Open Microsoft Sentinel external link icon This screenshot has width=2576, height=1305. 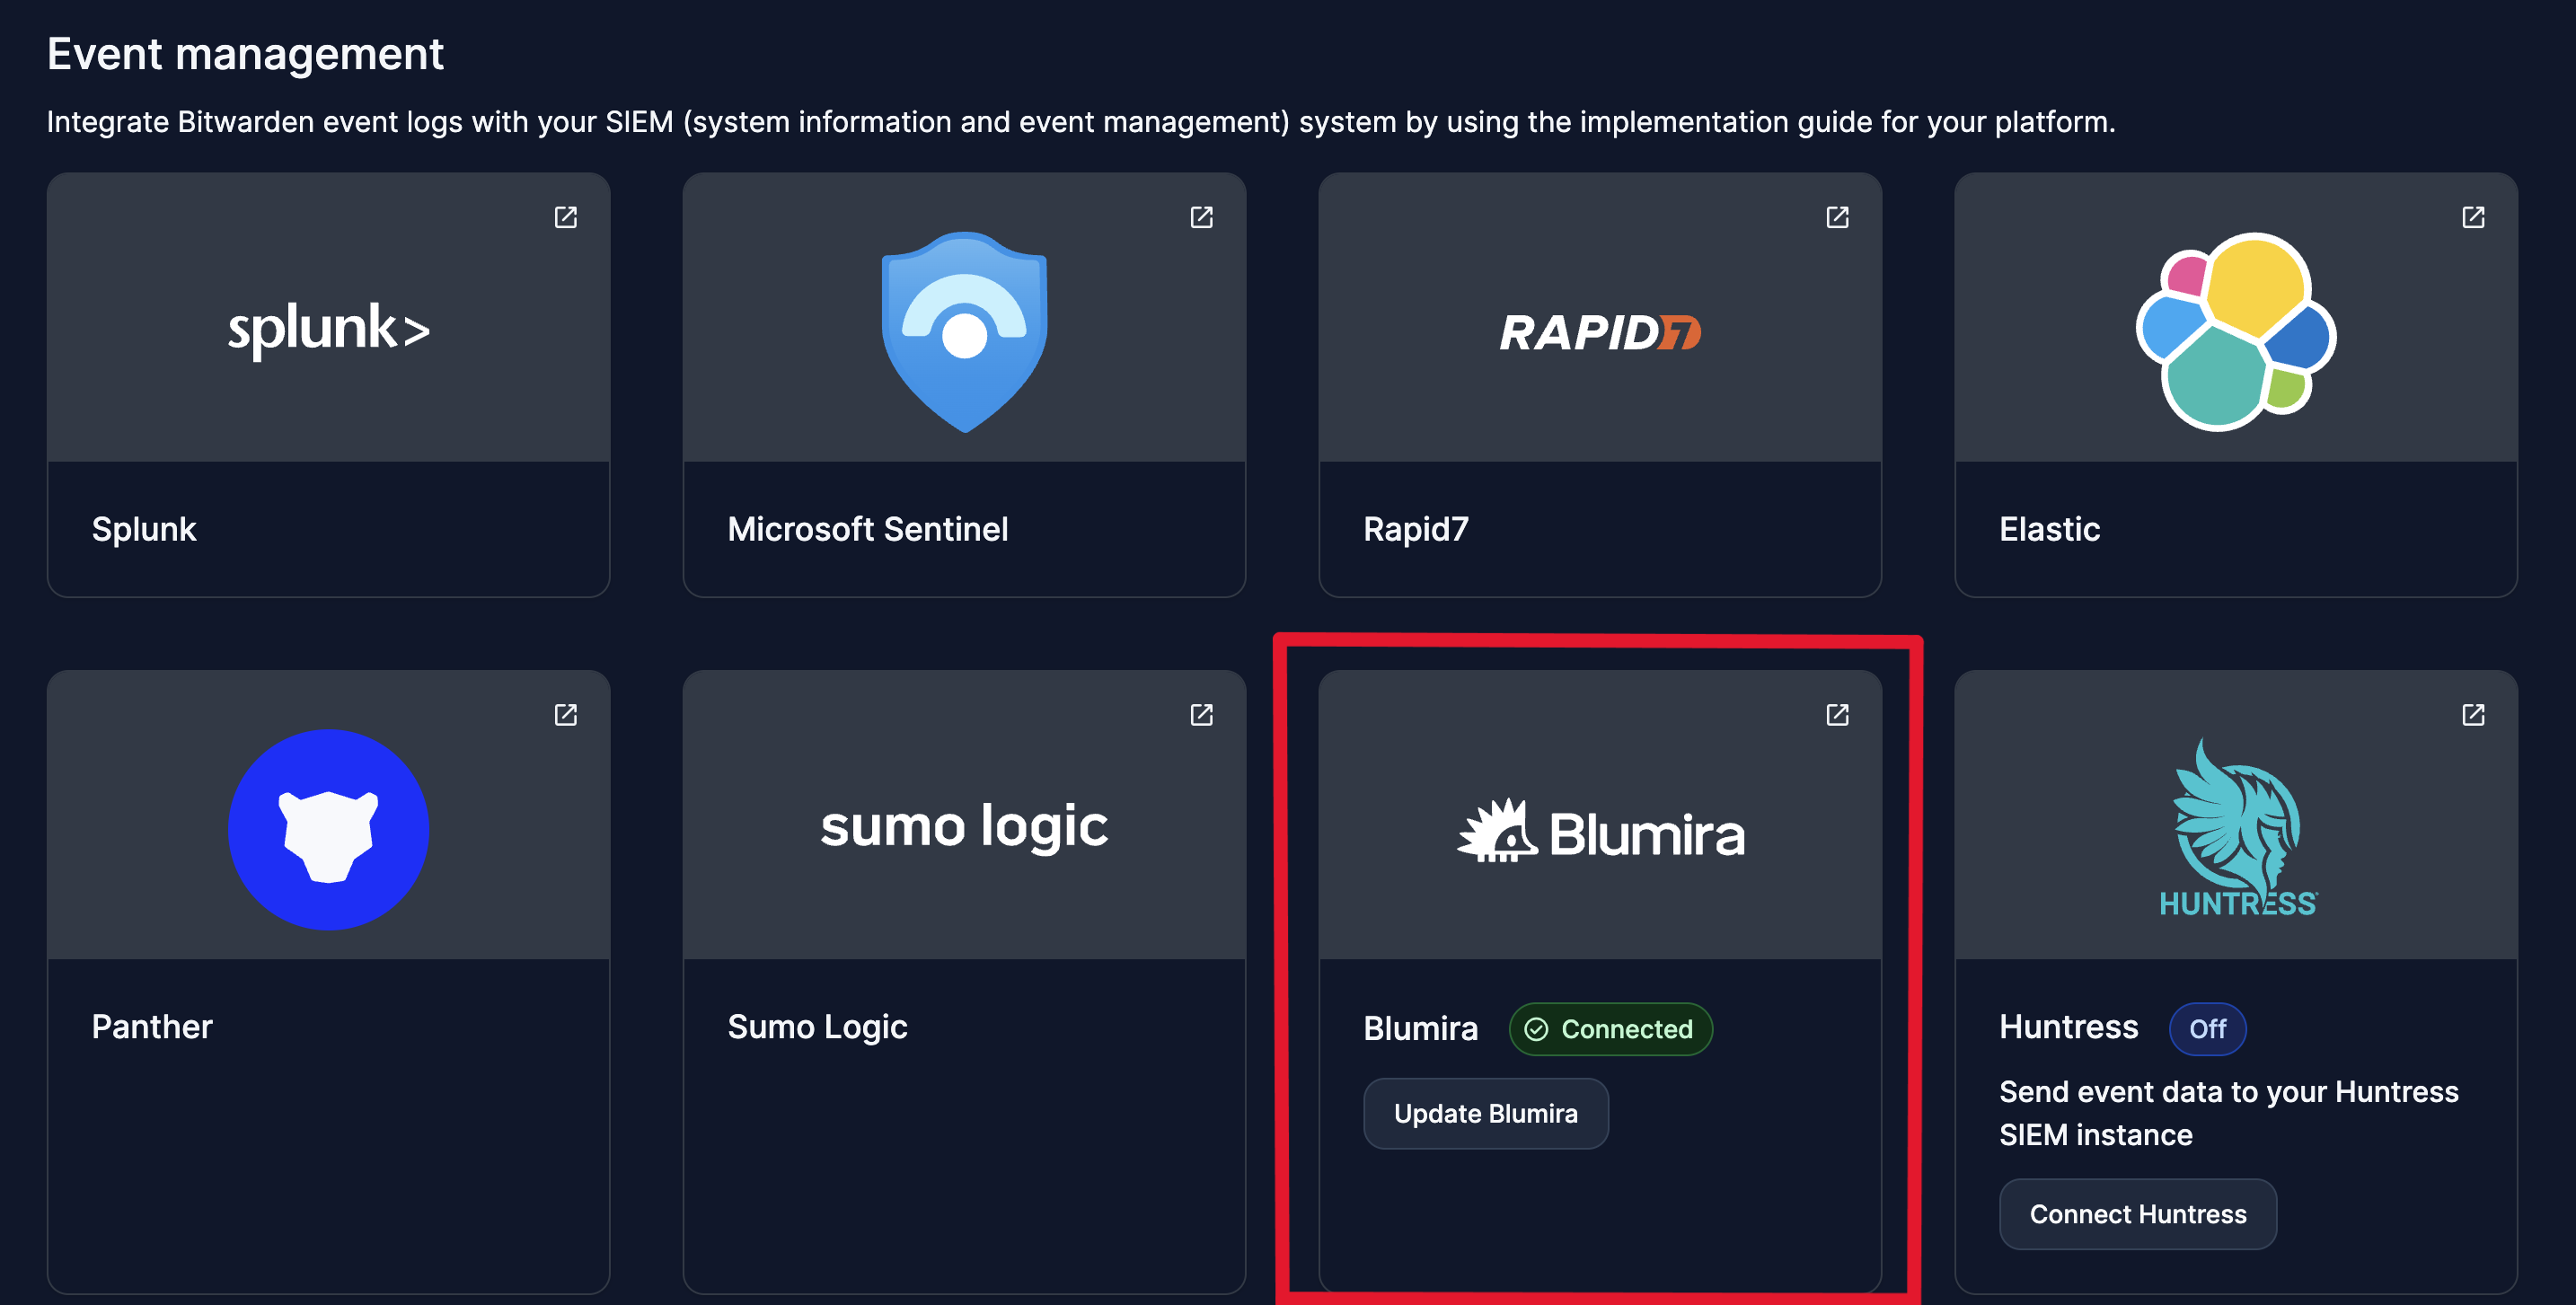tap(1202, 217)
